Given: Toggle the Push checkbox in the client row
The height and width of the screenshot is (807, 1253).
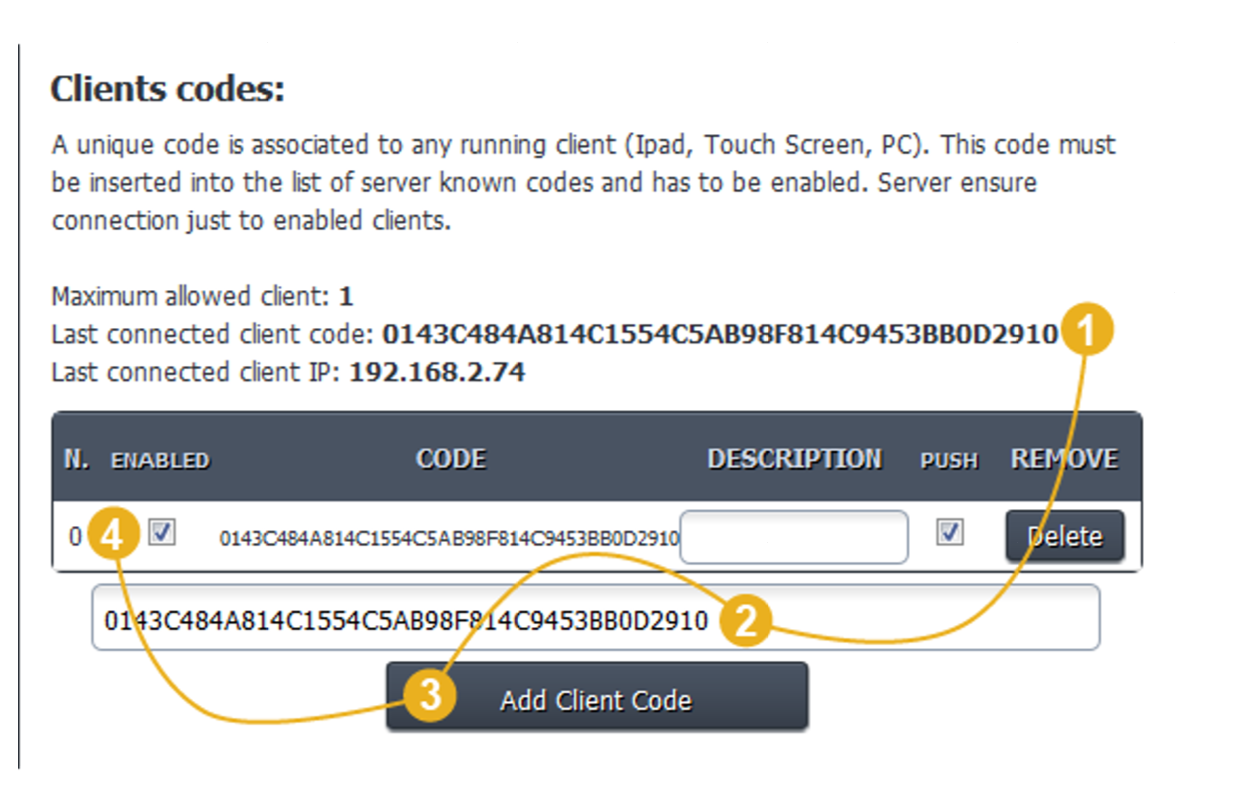Looking at the screenshot, I should [x=950, y=533].
